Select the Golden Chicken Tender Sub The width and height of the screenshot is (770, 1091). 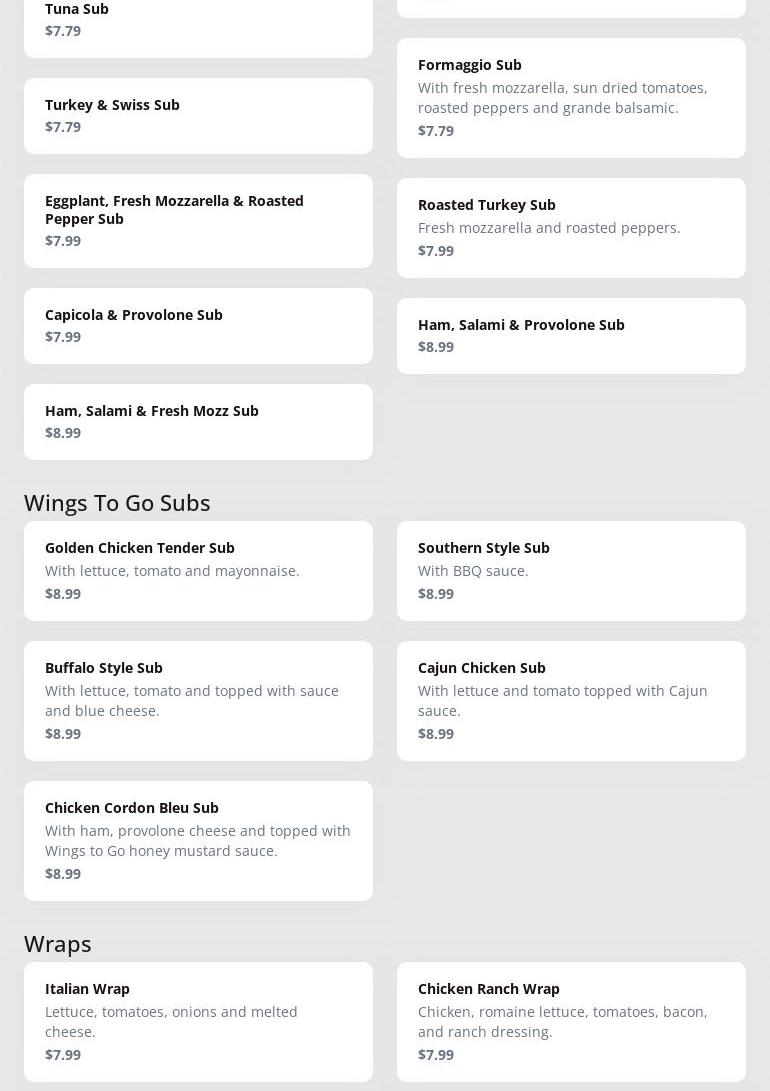pos(198,571)
